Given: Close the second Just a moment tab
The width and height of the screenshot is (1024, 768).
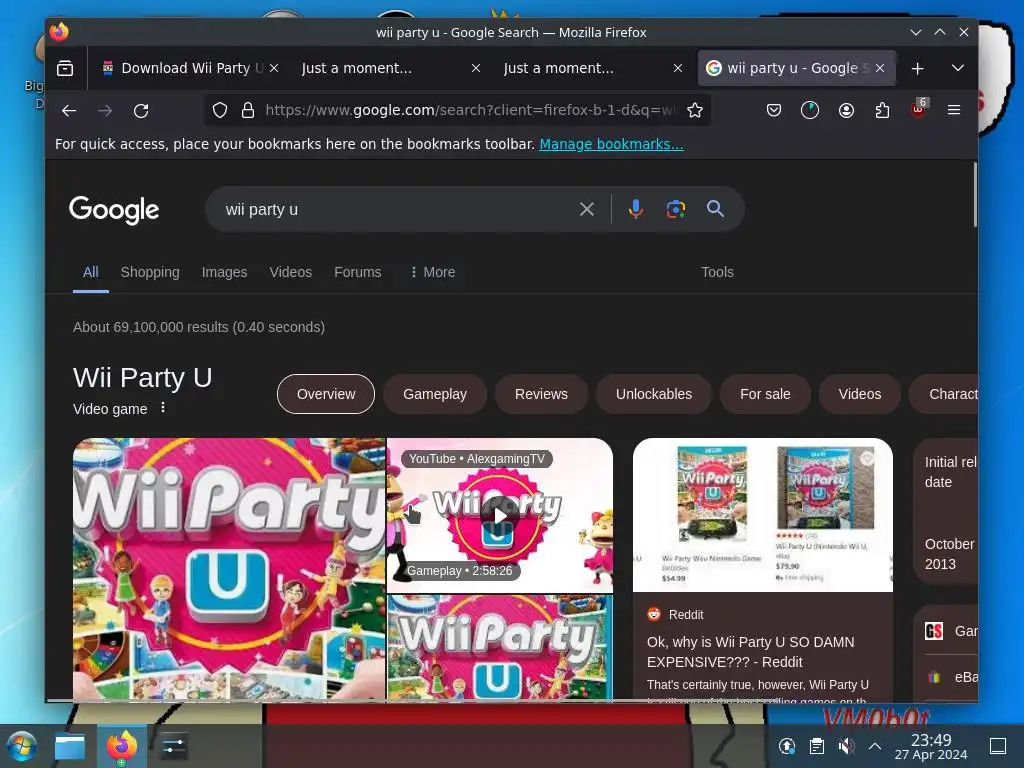Looking at the screenshot, I should coord(678,68).
